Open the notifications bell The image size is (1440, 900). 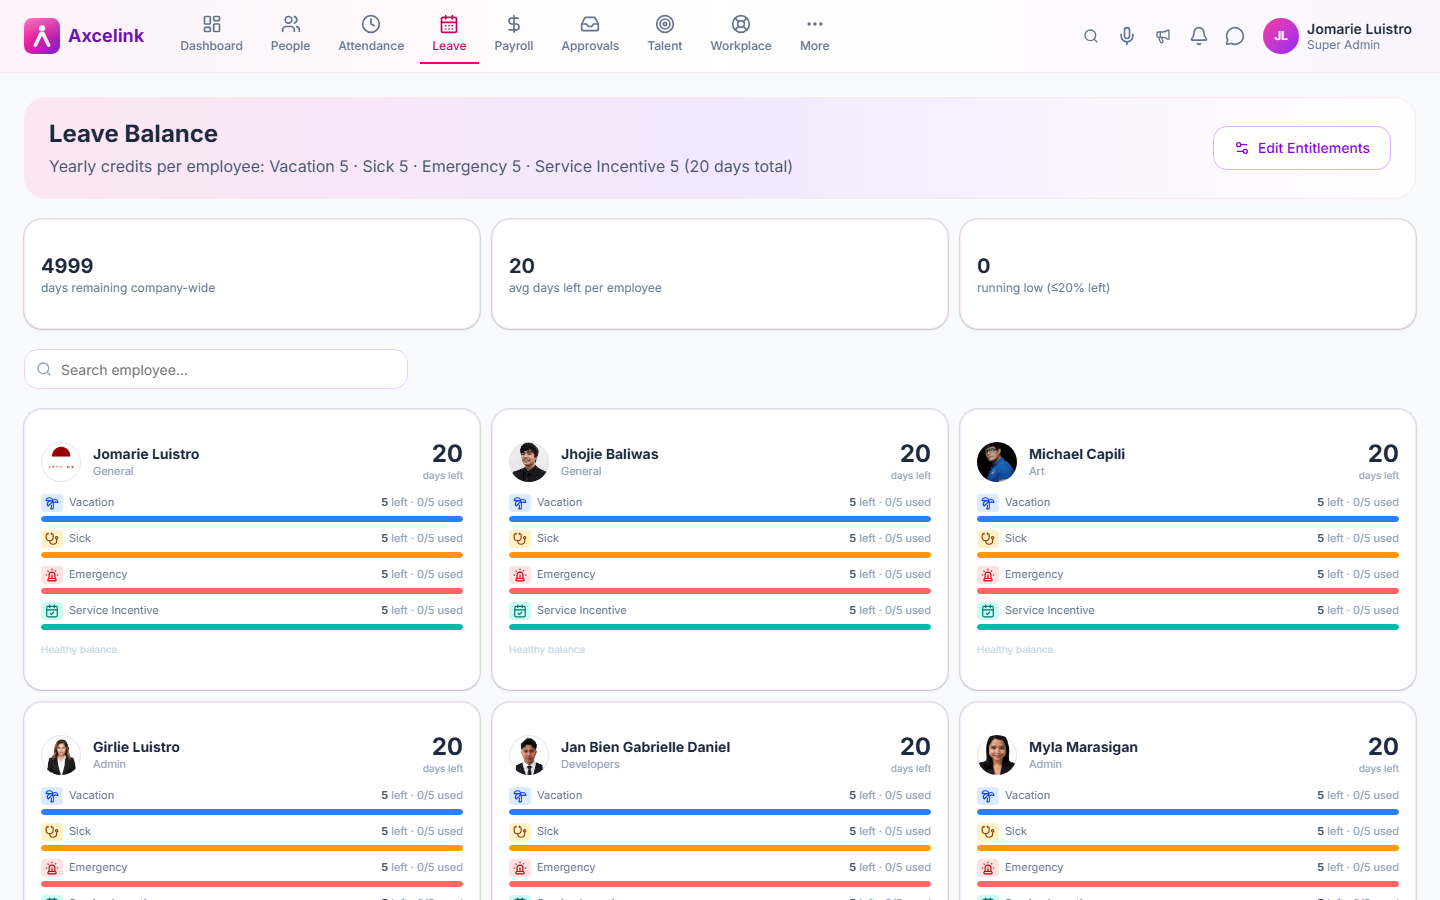pos(1199,36)
